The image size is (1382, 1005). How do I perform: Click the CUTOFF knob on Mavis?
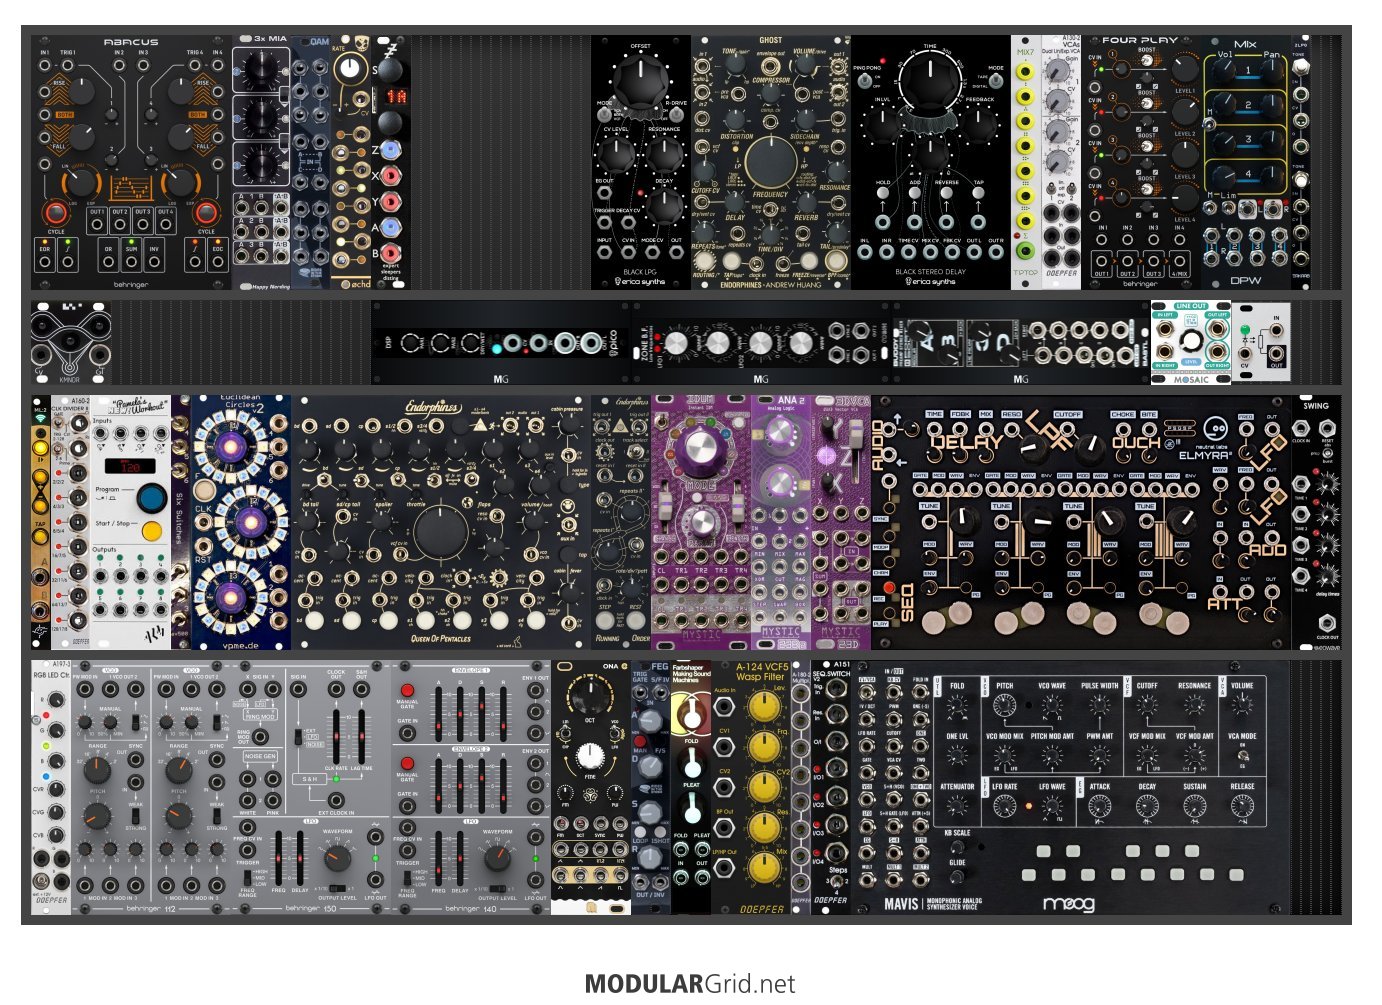[1147, 707]
